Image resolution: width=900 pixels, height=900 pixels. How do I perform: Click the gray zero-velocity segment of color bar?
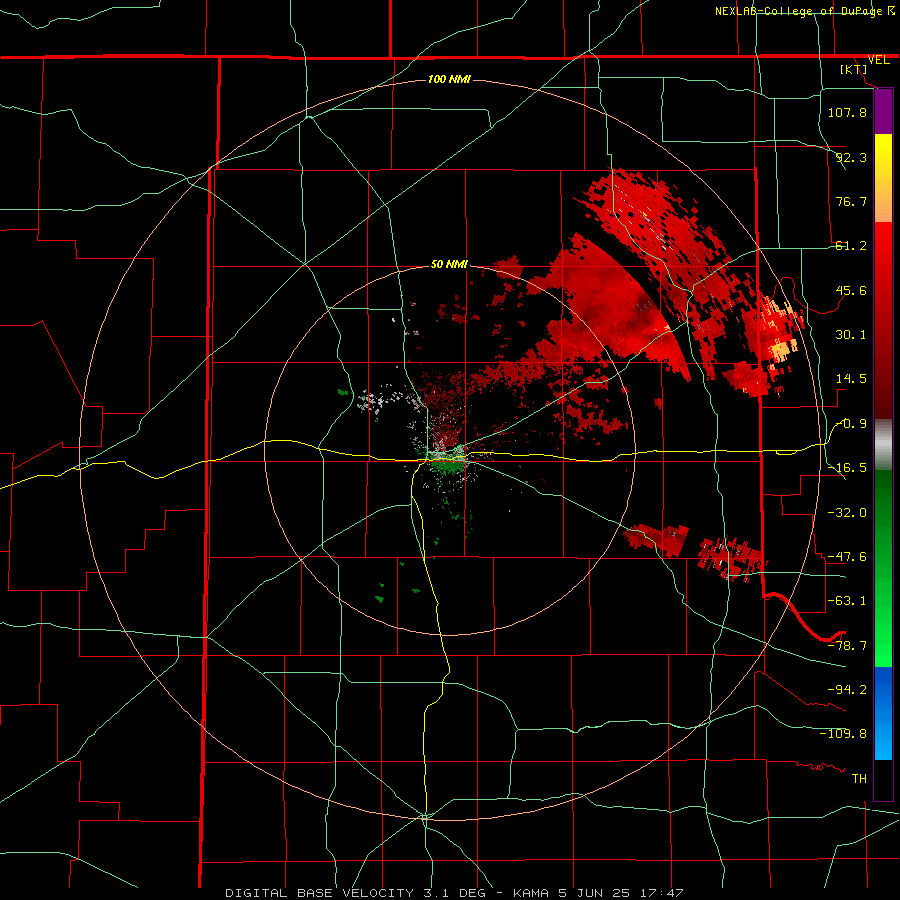coord(883,445)
